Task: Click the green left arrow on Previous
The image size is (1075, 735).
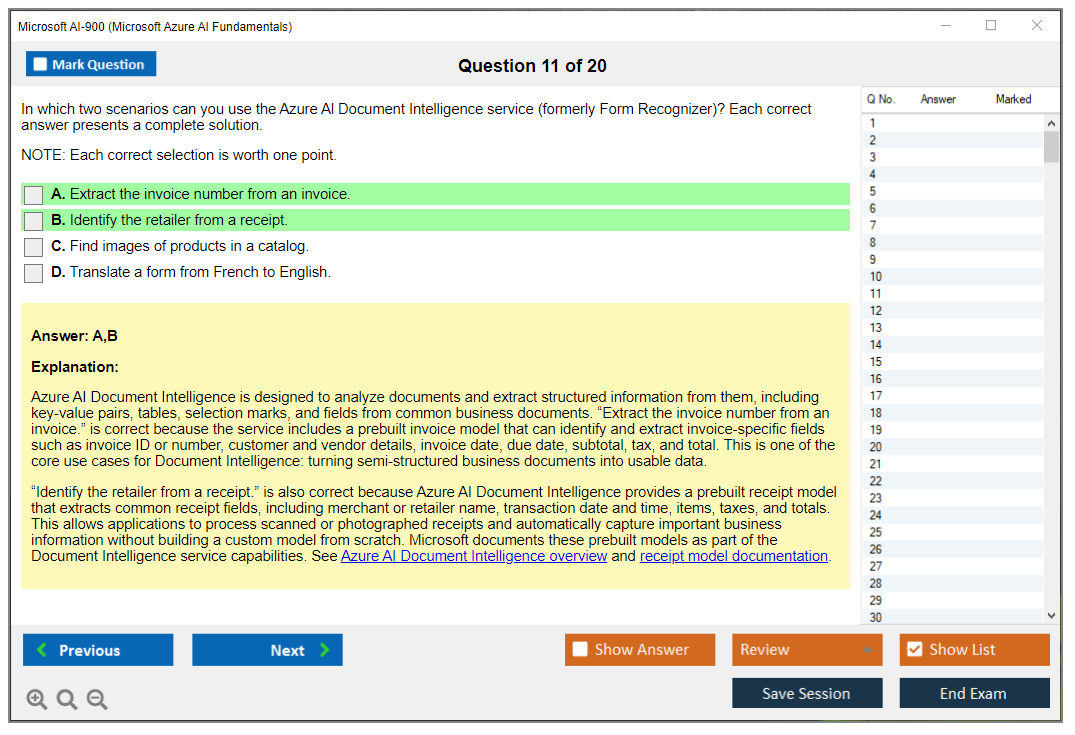Action: pyautogui.click(x=42, y=649)
